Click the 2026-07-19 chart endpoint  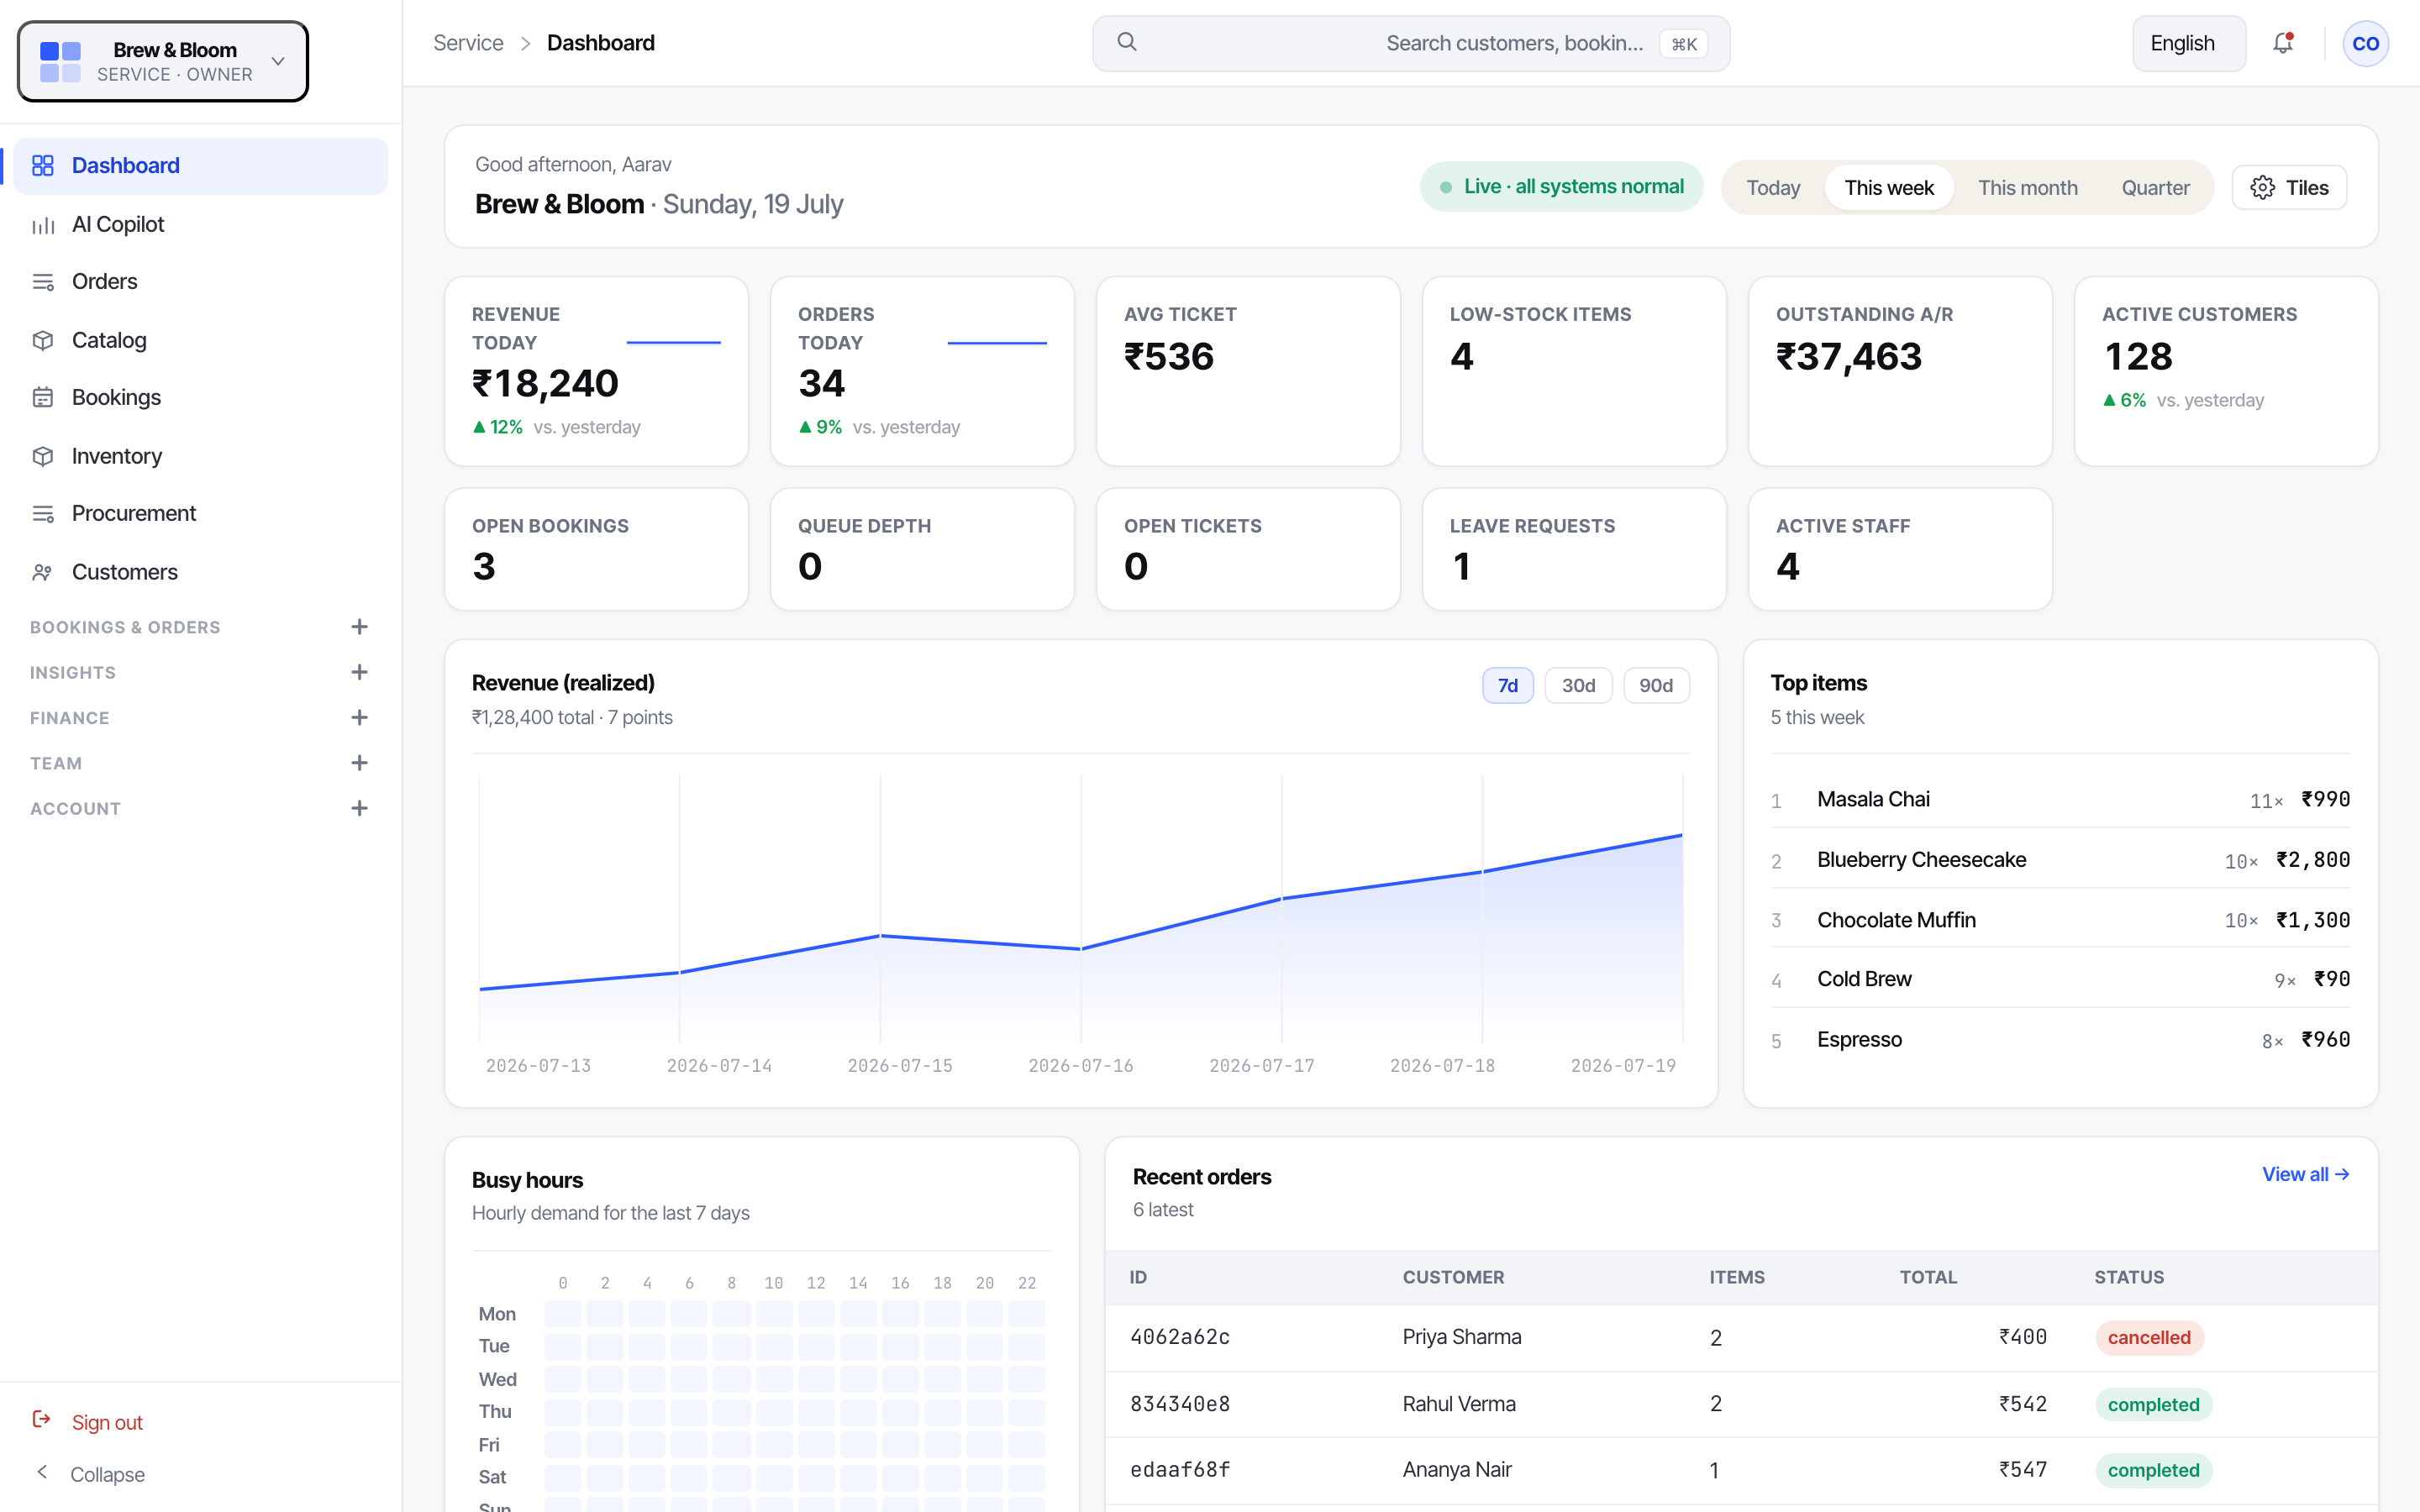pyautogui.click(x=1682, y=834)
